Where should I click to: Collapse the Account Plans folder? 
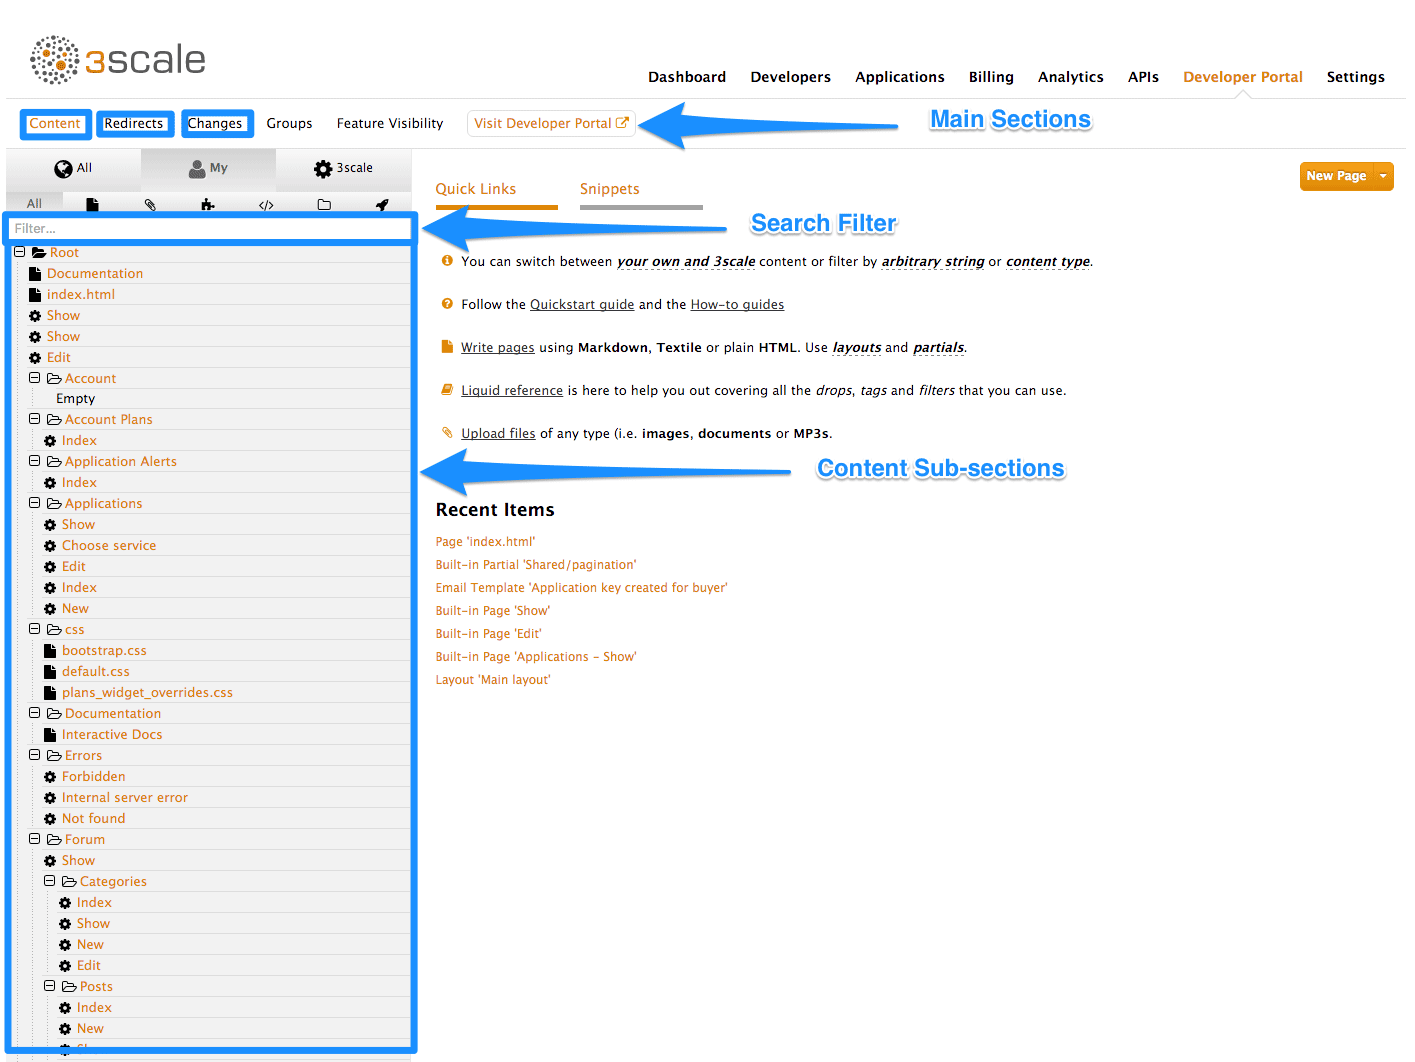click(34, 419)
